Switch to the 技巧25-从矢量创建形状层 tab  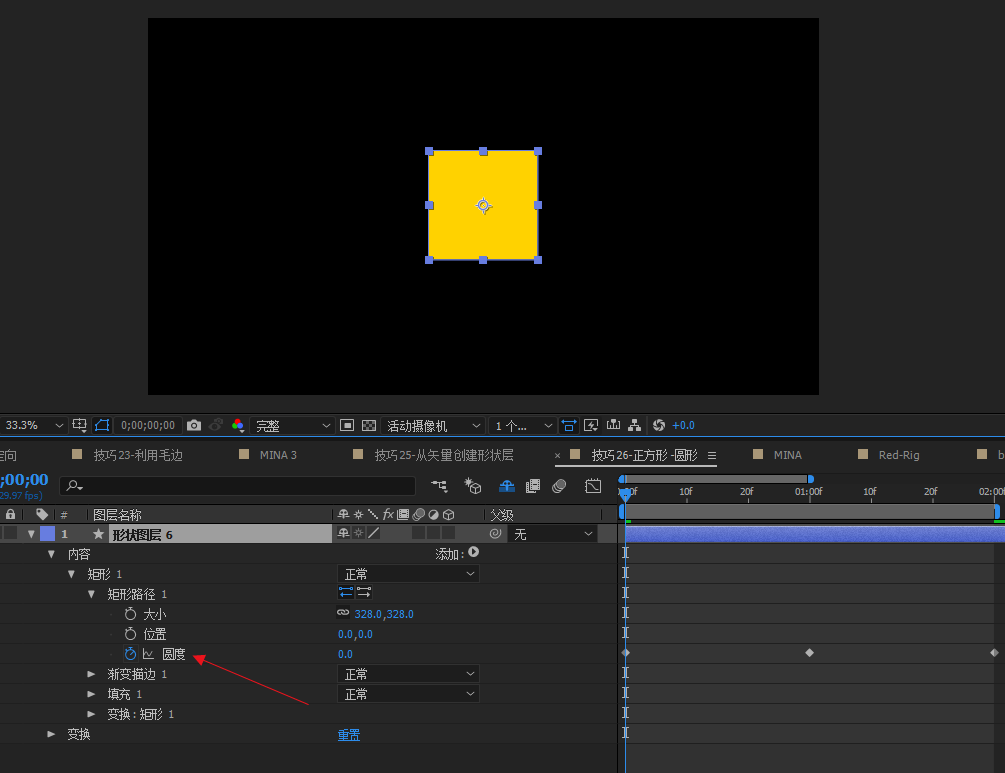(x=444, y=455)
